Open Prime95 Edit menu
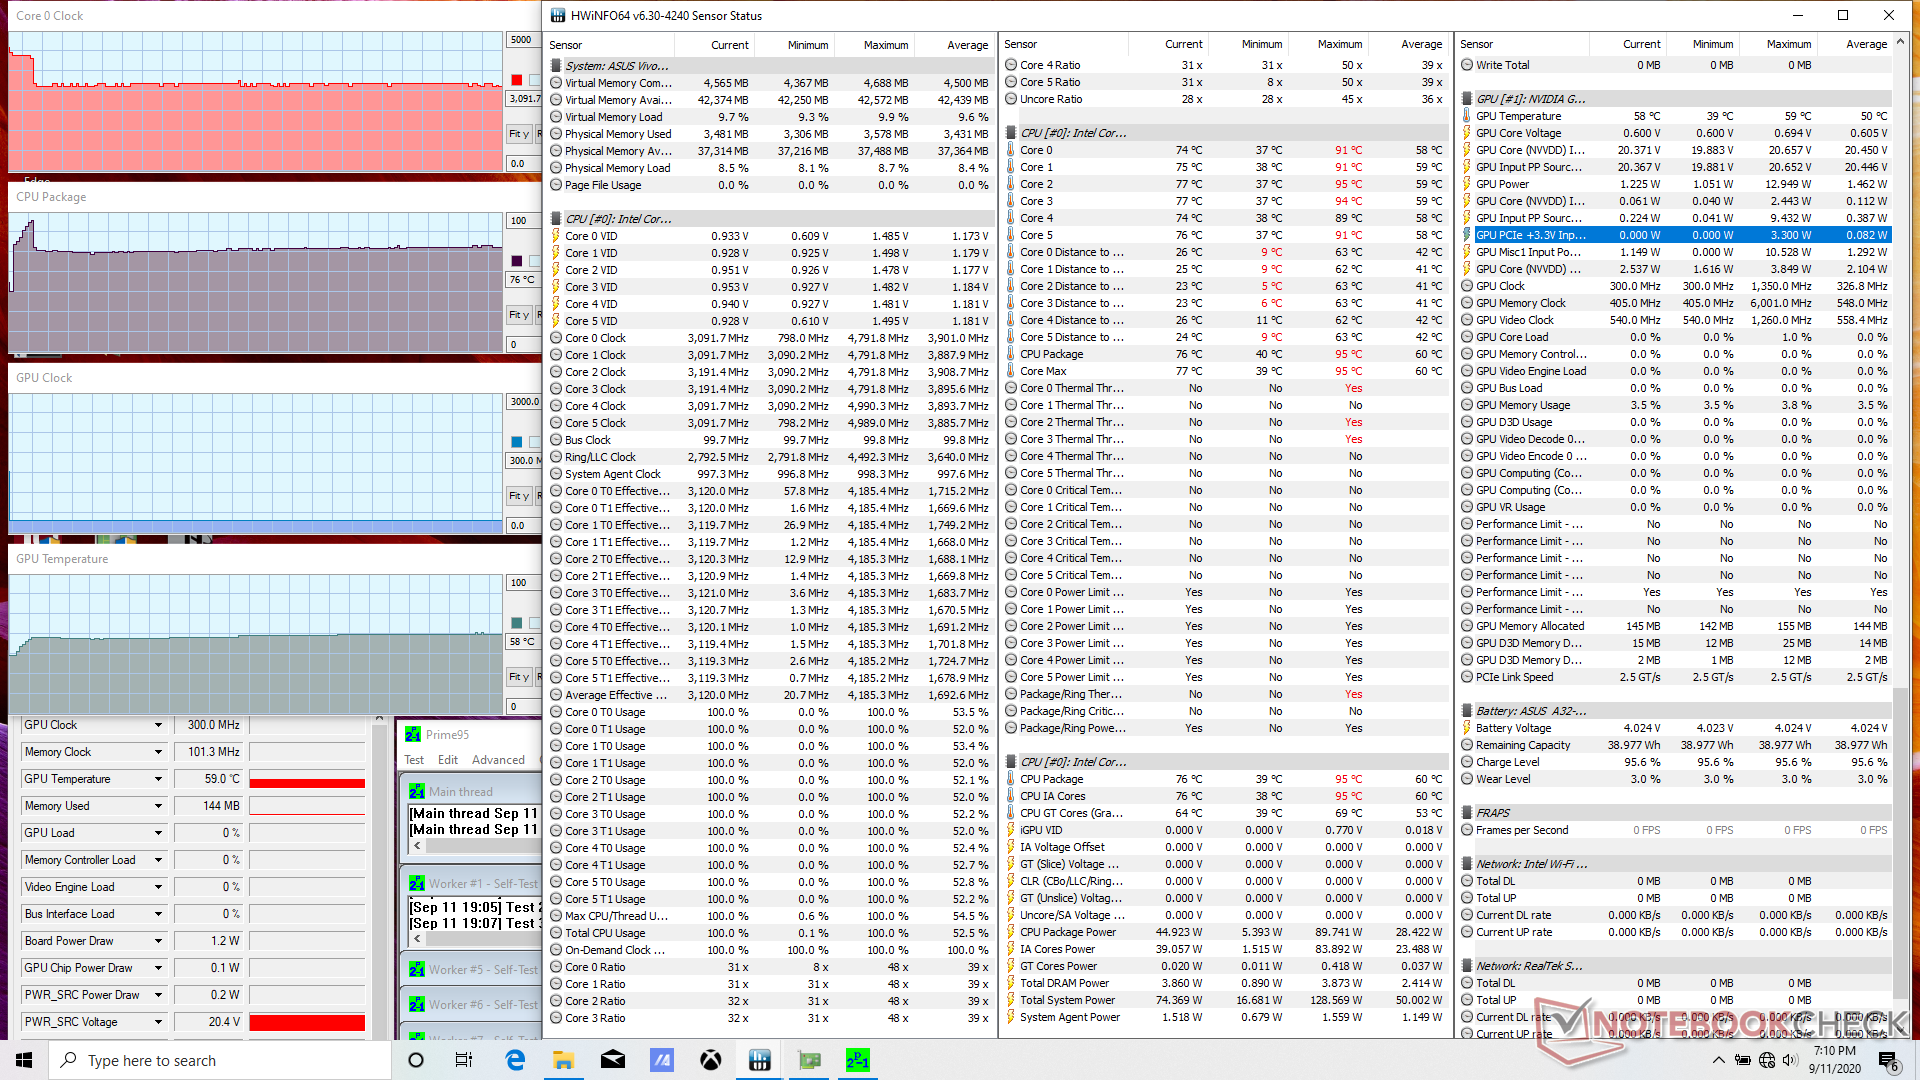Image resolution: width=1920 pixels, height=1080 pixels. tap(448, 760)
